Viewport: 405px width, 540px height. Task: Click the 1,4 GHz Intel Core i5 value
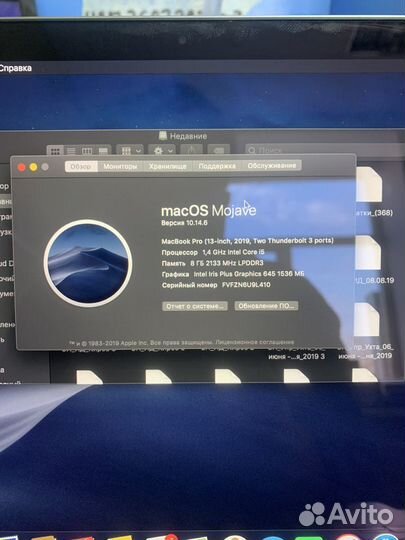click(x=233, y=252)
